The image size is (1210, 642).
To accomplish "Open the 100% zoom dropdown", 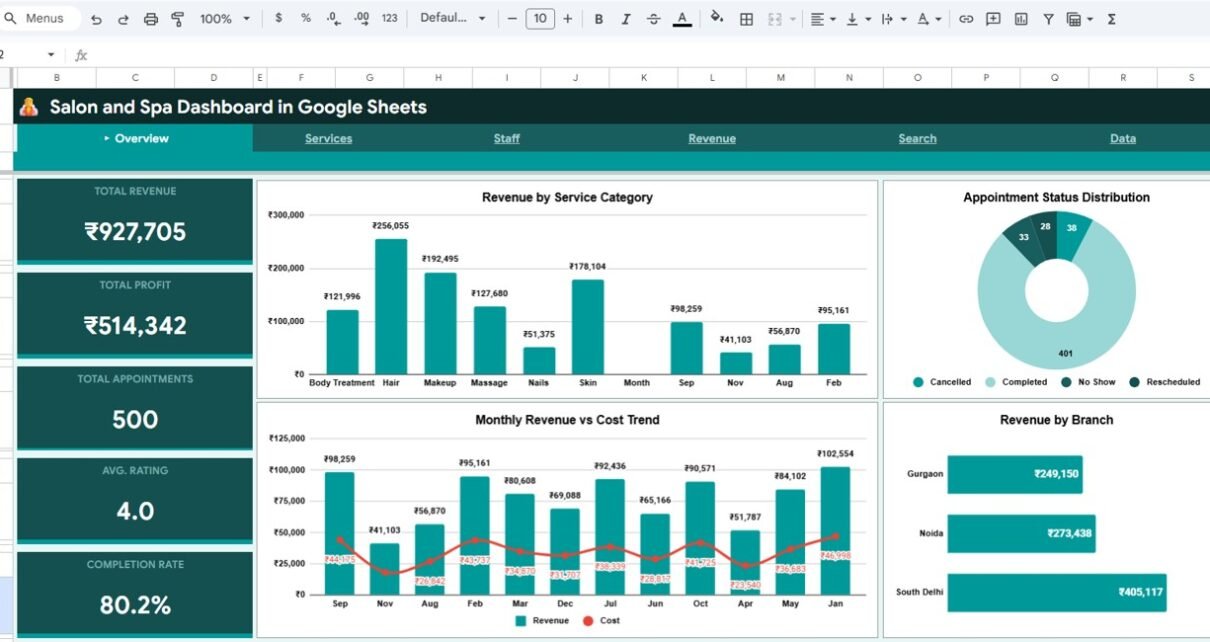I will tap(224, 19).
